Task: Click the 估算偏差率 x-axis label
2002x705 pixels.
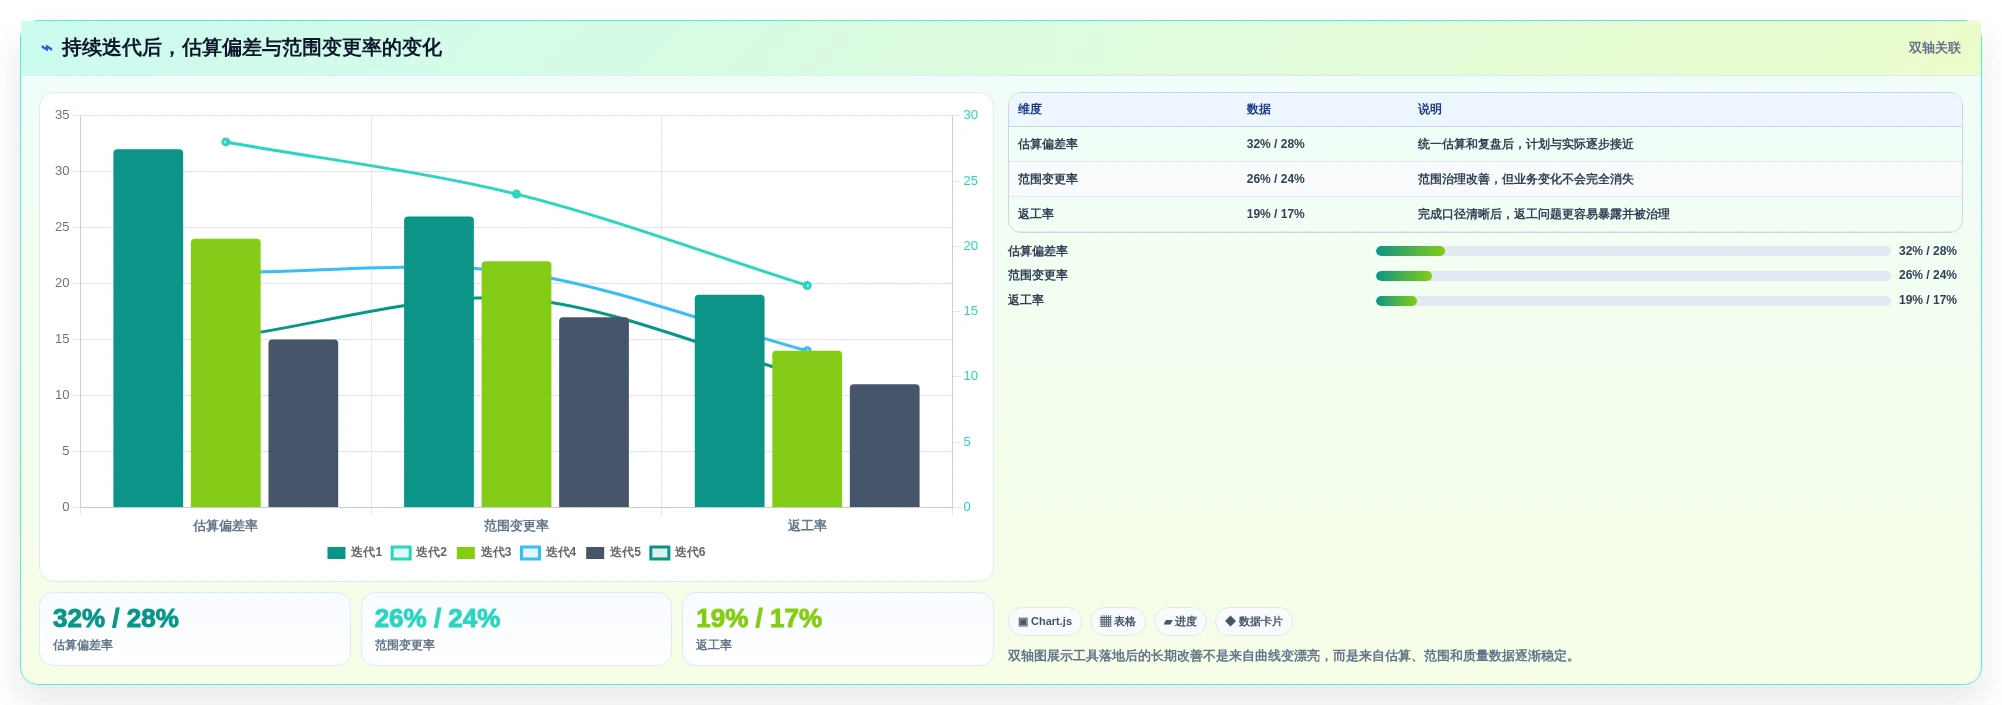Action: click(x=225, y=526)
